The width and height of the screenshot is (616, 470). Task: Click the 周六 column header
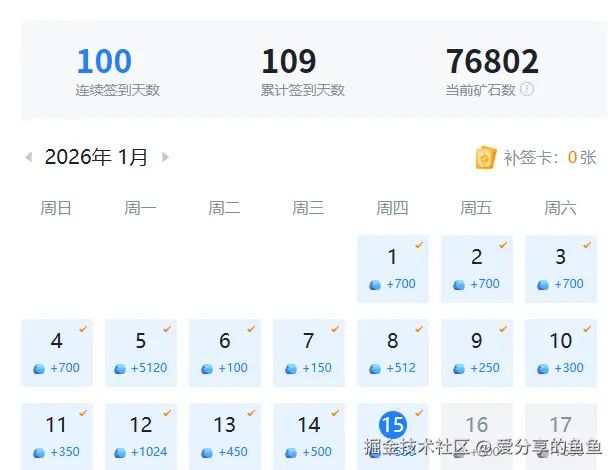(561, 208)
